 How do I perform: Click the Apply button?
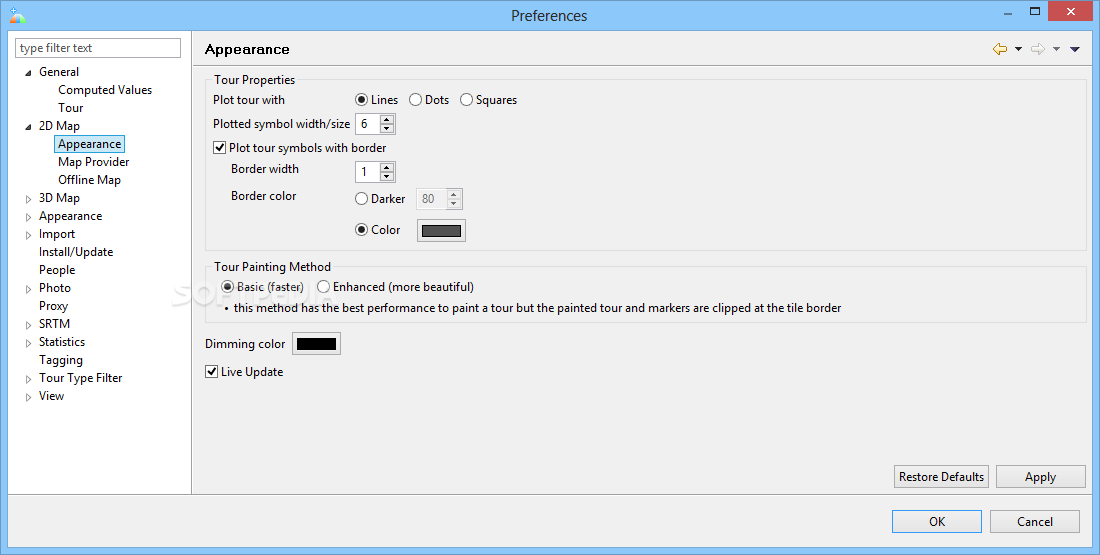click(1040, 477)
